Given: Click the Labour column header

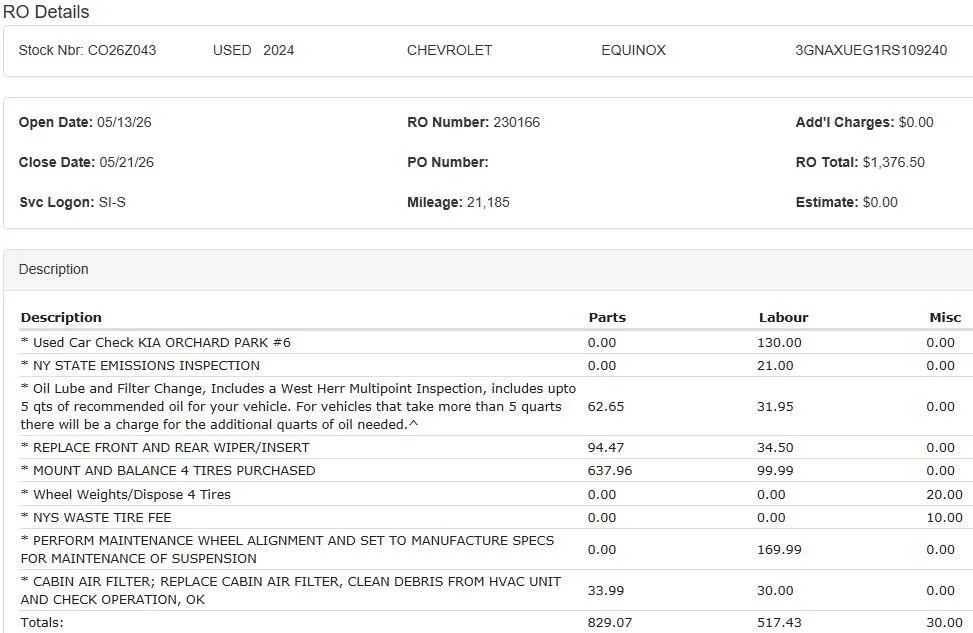Looking at the screenshot, I should tap(783, 317).
